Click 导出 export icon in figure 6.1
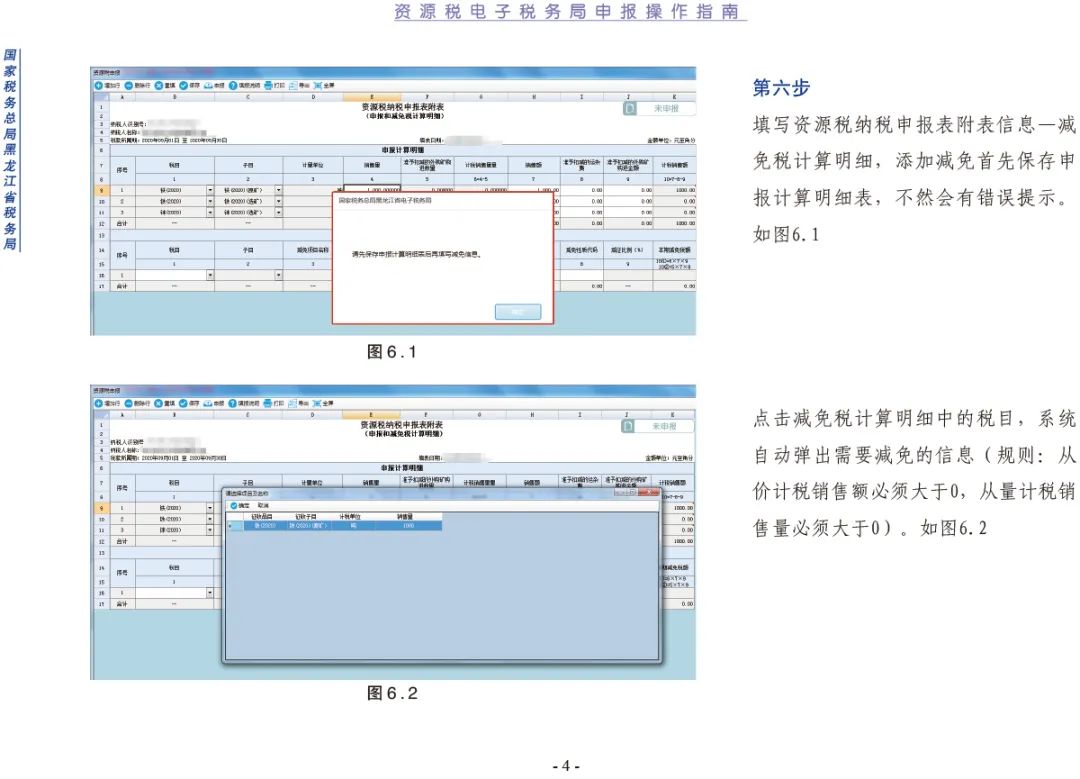Image resolution: width=1080 pixels, height=779 pixels. coord(293,85)
